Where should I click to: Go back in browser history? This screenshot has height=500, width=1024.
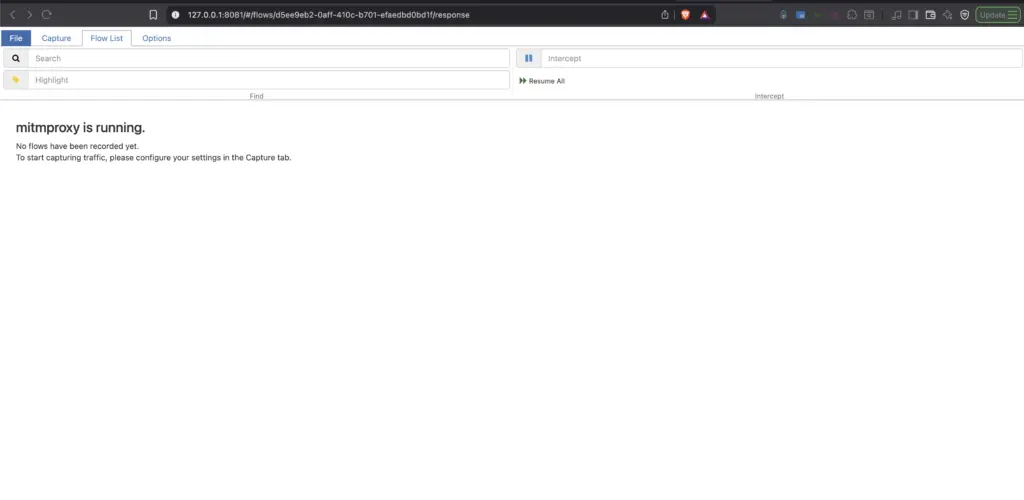click(12, 14)
